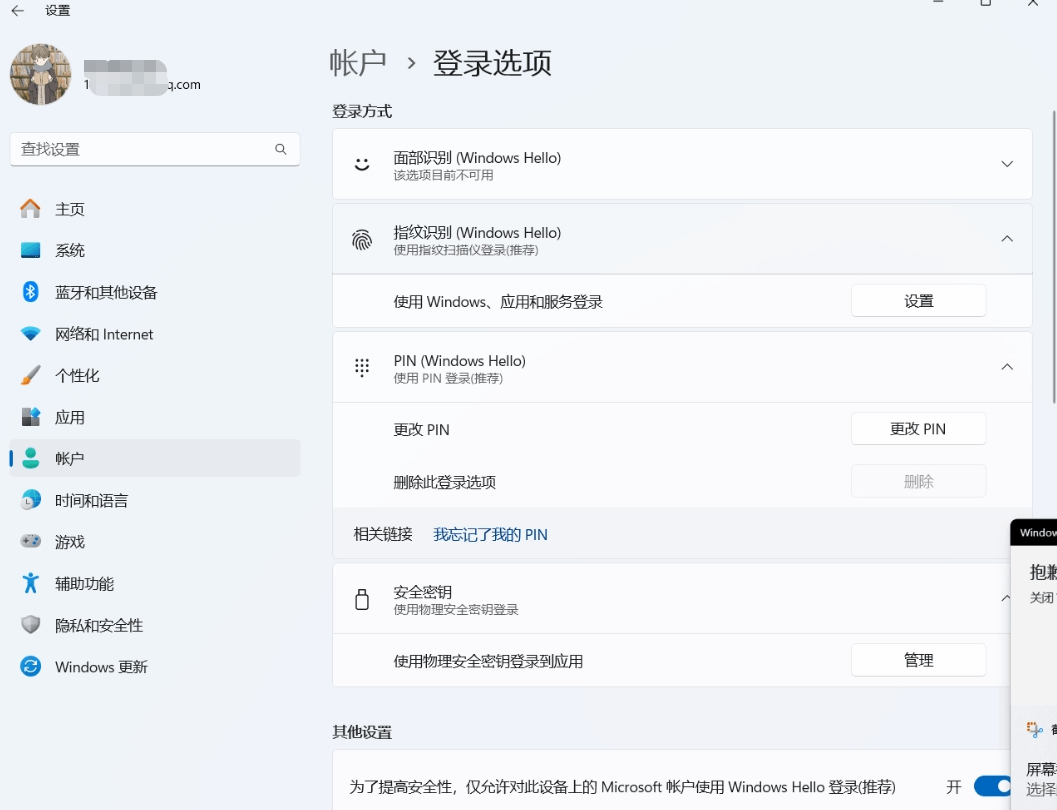Click 管理 button for security key
Screen dimensions: 1057x810
pyautogui.click(x=918, y=660)
